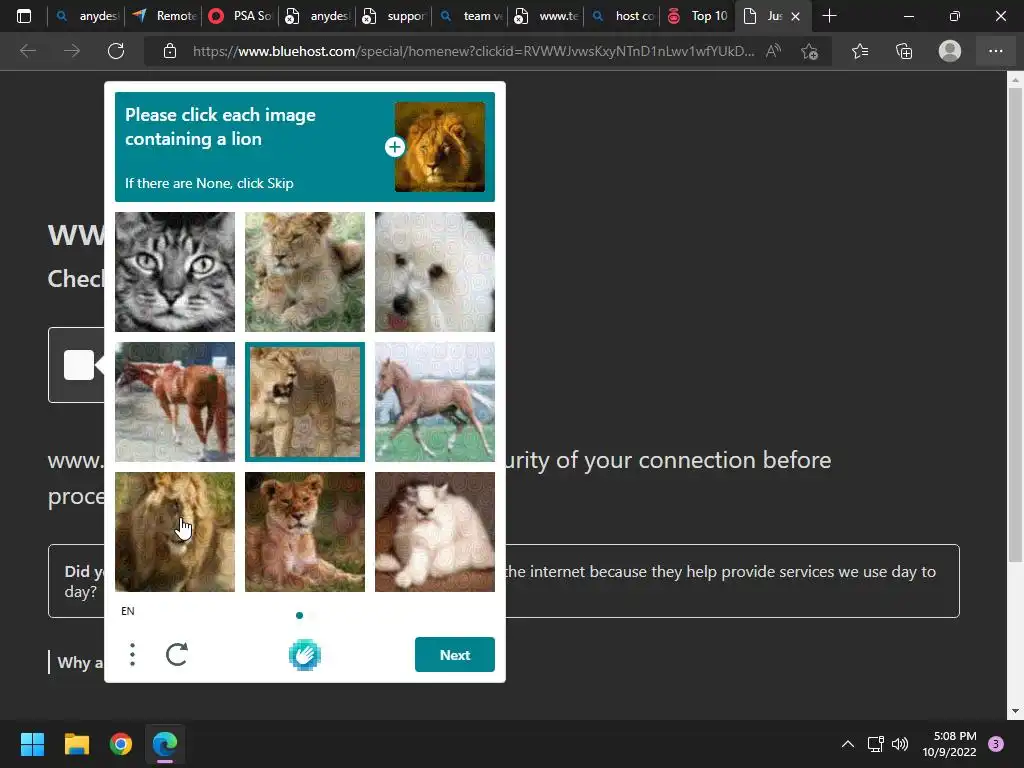This screenshot has height=768, width=1024.
Task: Click the browser Back arrow
Action: tap(27, 51)
